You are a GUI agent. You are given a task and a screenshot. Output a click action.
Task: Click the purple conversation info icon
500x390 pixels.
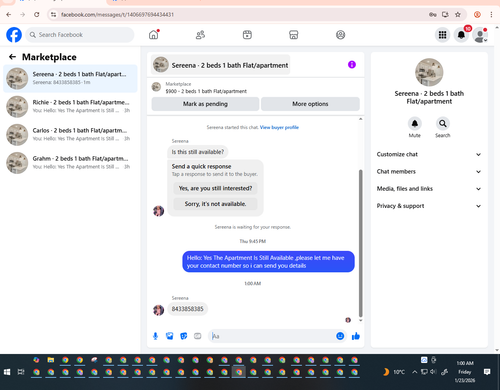tap(352, 65)
